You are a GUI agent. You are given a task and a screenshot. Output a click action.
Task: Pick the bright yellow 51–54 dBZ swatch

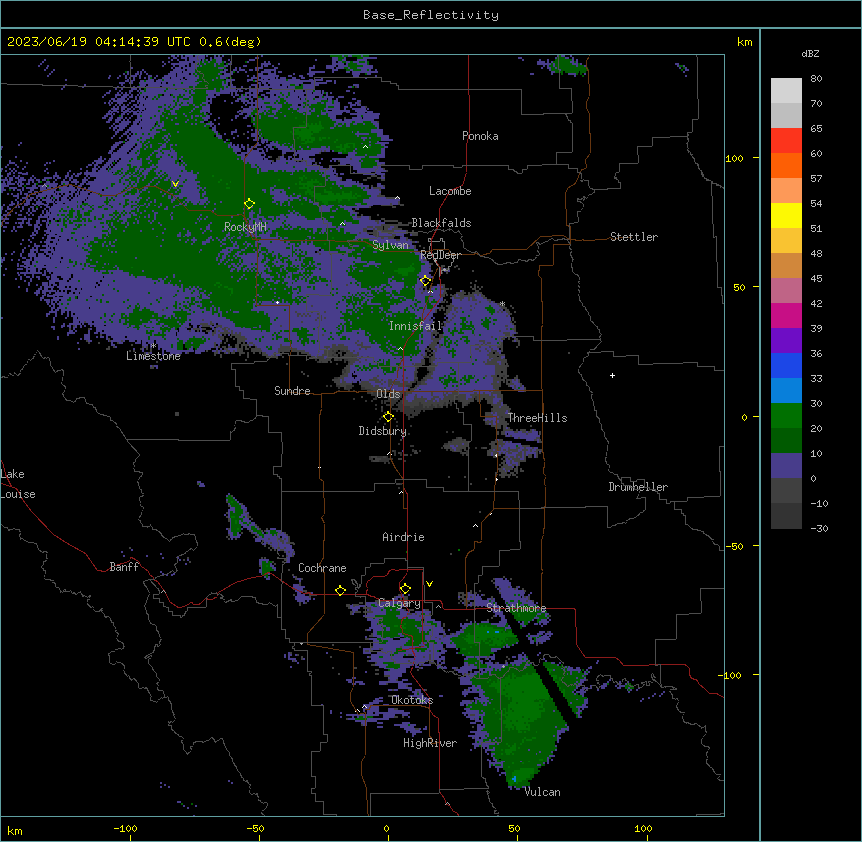(786, 215)
